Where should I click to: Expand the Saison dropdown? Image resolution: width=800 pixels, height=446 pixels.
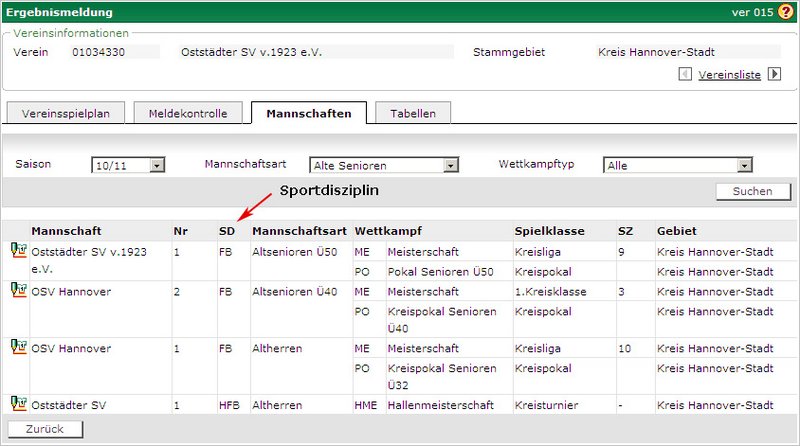pyautogui.click(x=157, y=165)
